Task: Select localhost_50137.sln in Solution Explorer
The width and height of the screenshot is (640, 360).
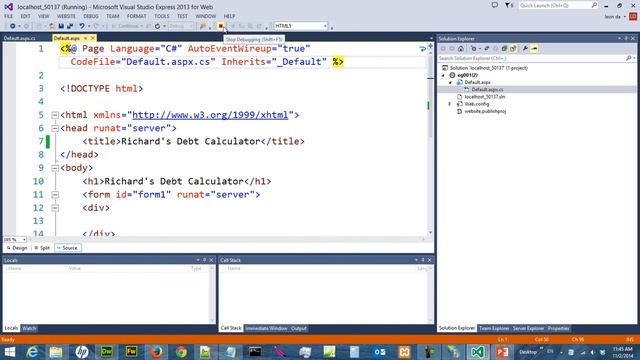Action: click(484, 97)
